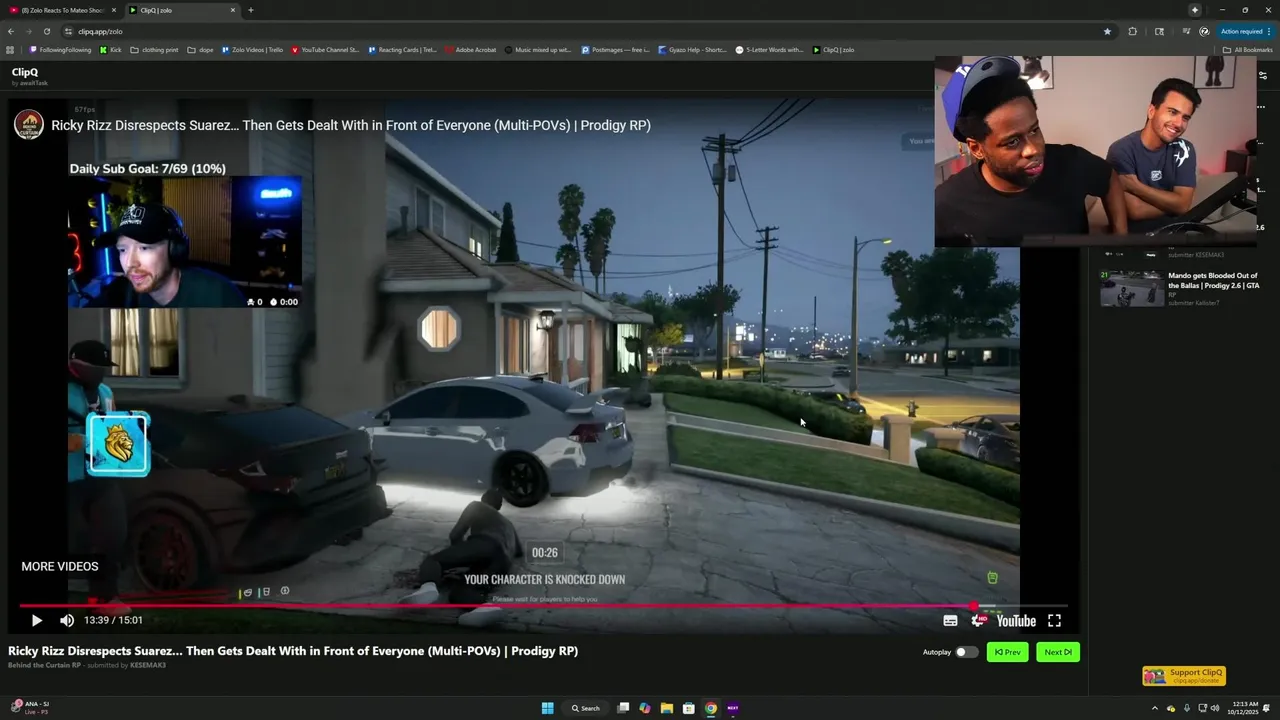The width and height of the screenshot is (1280, 720).
Task: Open the Copilot taskbar icon
Action: coord(644,708)
